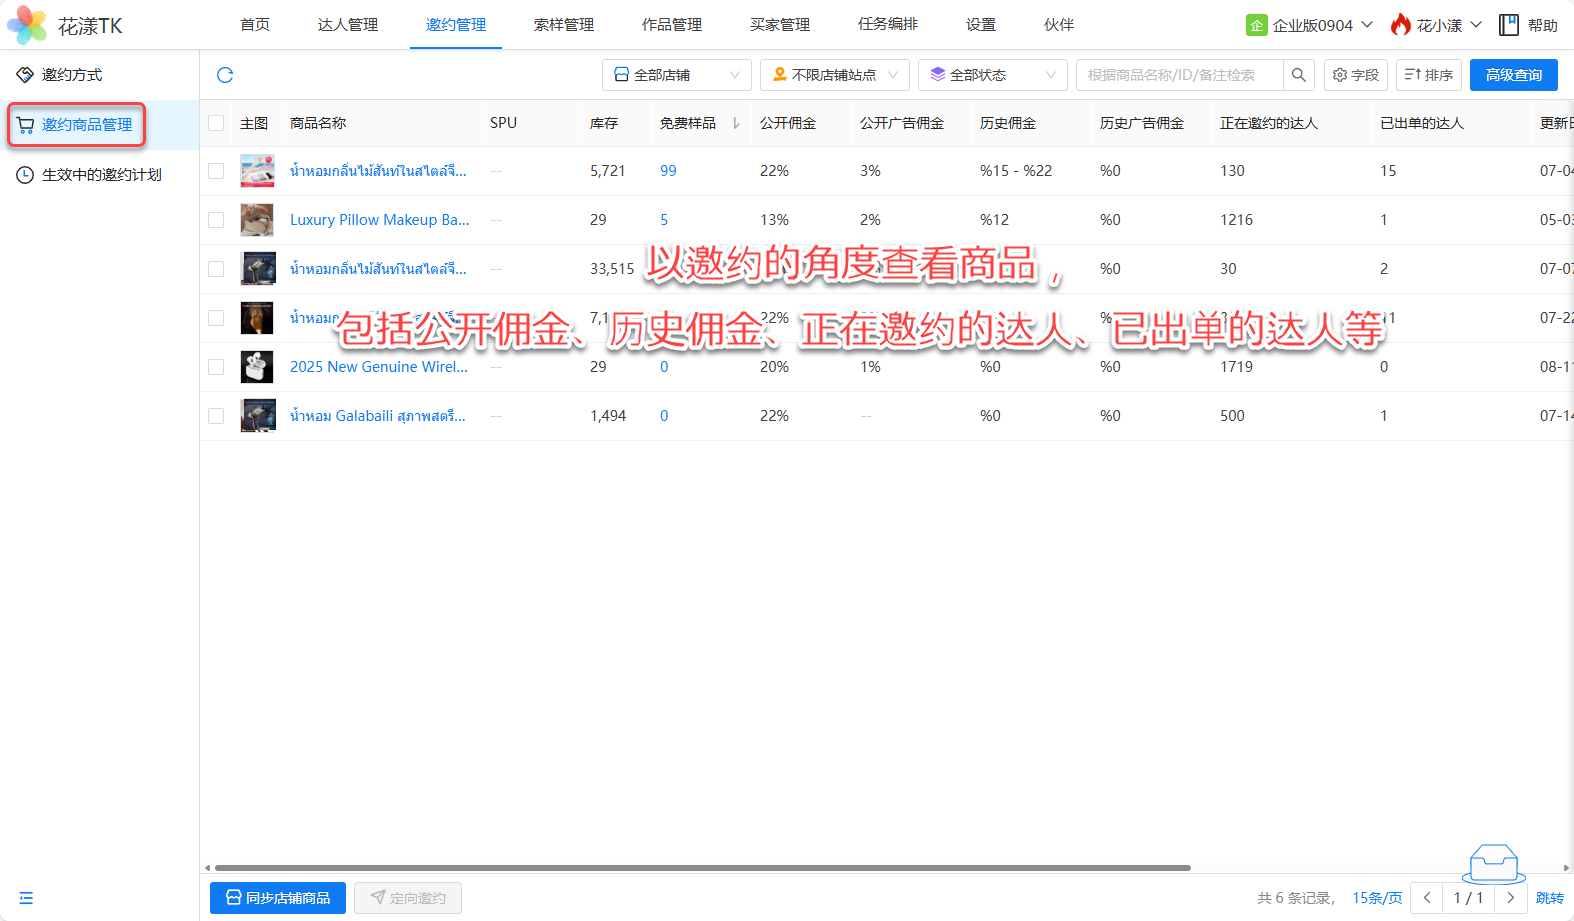Click the 同步店铺商品 sync button
This screenshot has width=1574, height=921.
(278, 898)
